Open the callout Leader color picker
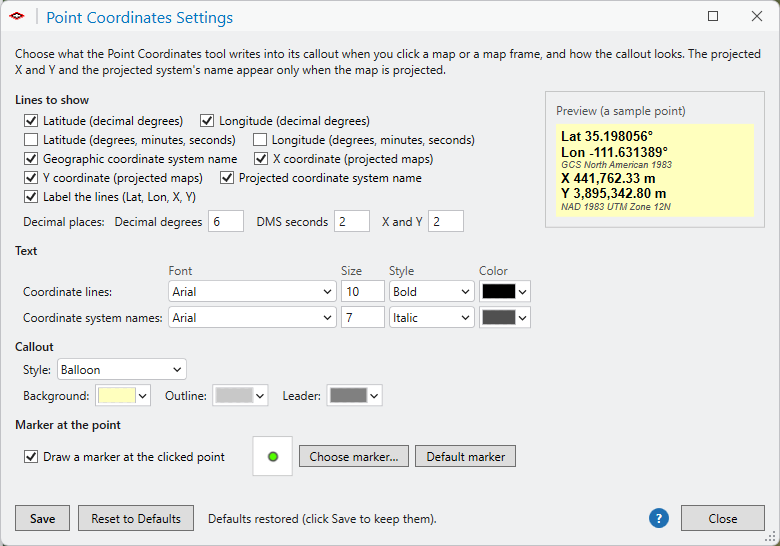This screenshot has height=546, width=780. 354,396
